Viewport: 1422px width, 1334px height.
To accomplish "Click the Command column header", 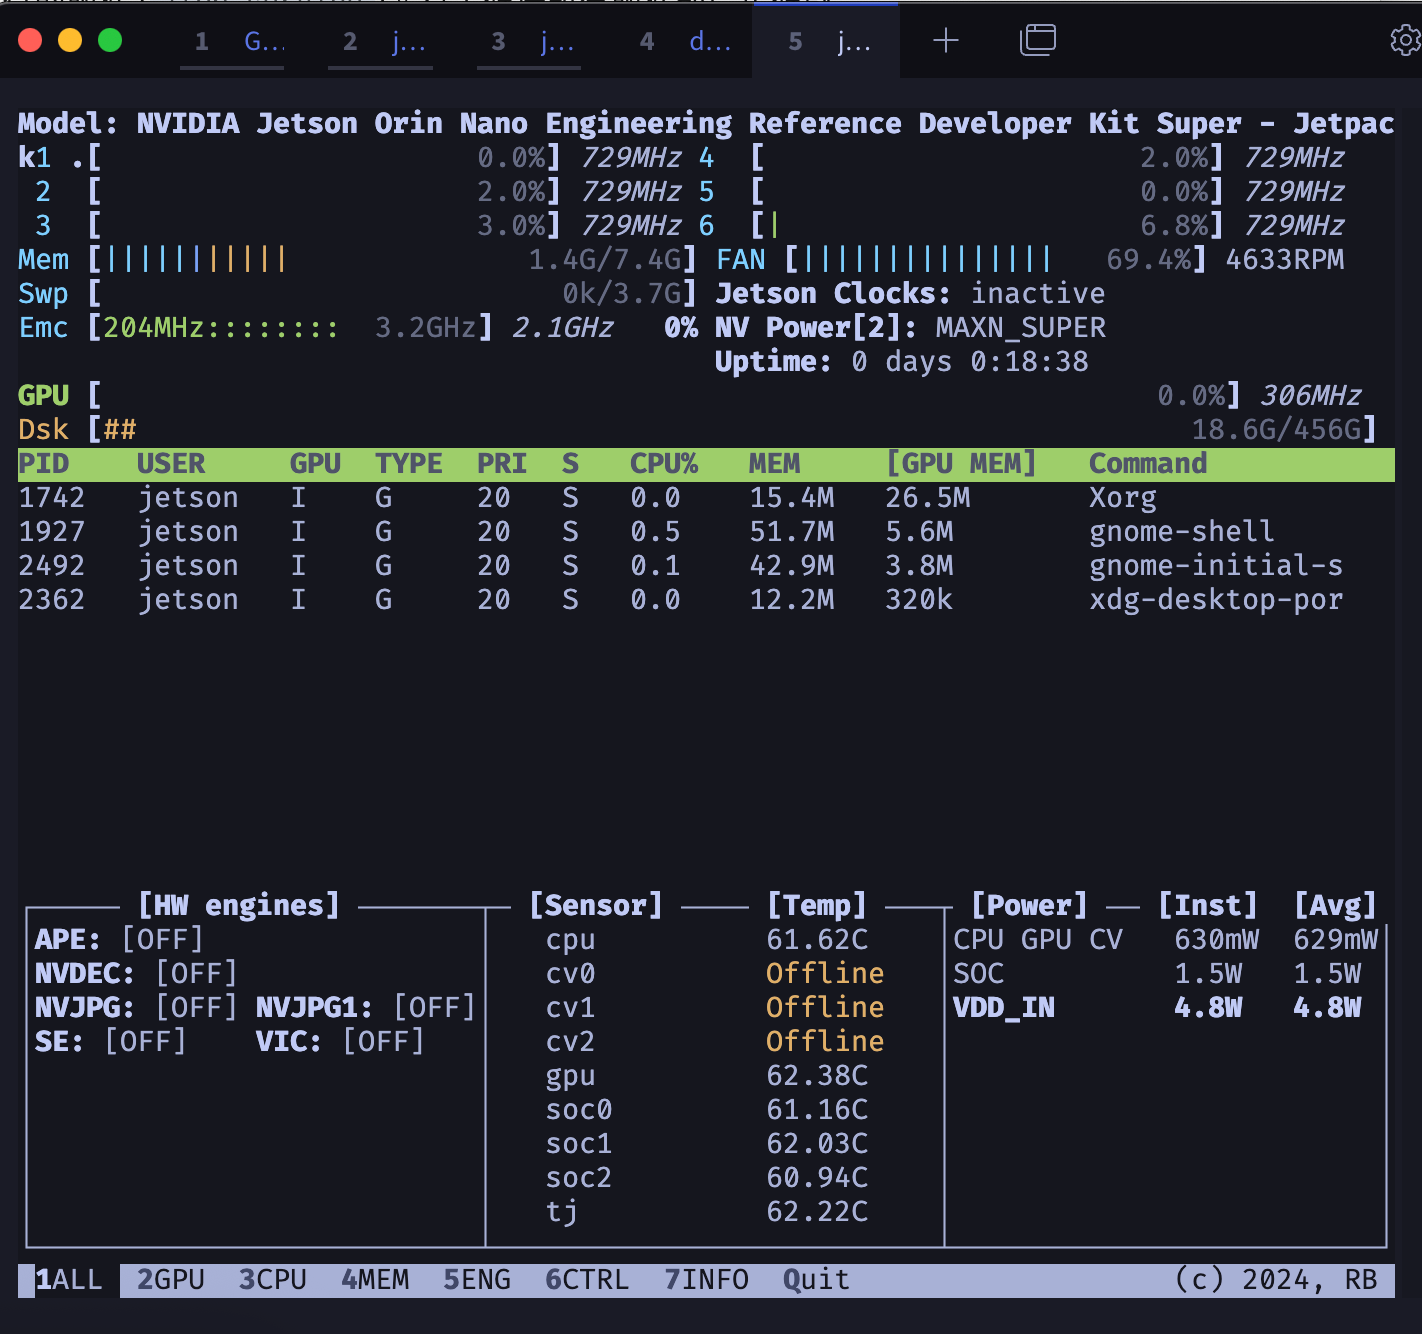I will (1148, 464).
